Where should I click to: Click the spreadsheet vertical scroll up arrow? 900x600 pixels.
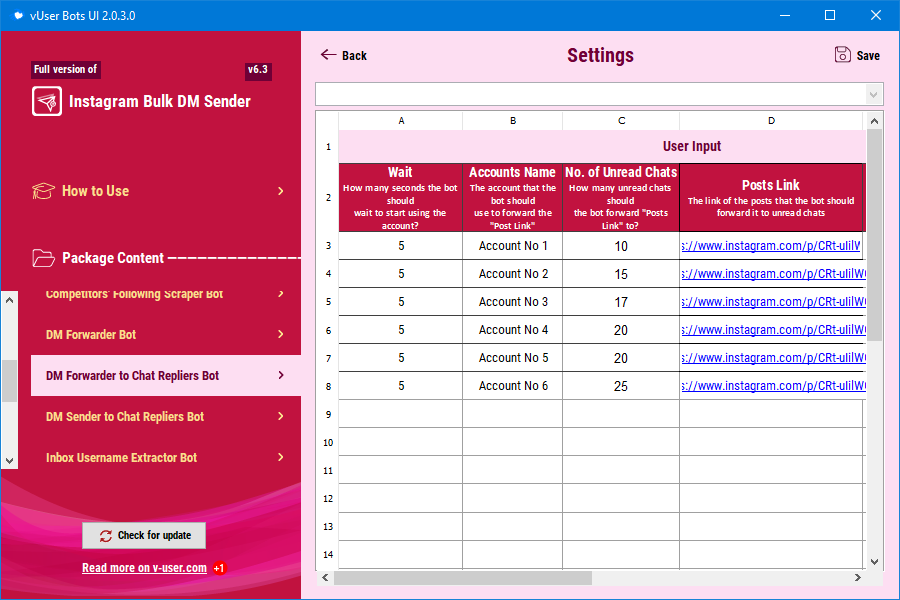(x=874, y=121)
